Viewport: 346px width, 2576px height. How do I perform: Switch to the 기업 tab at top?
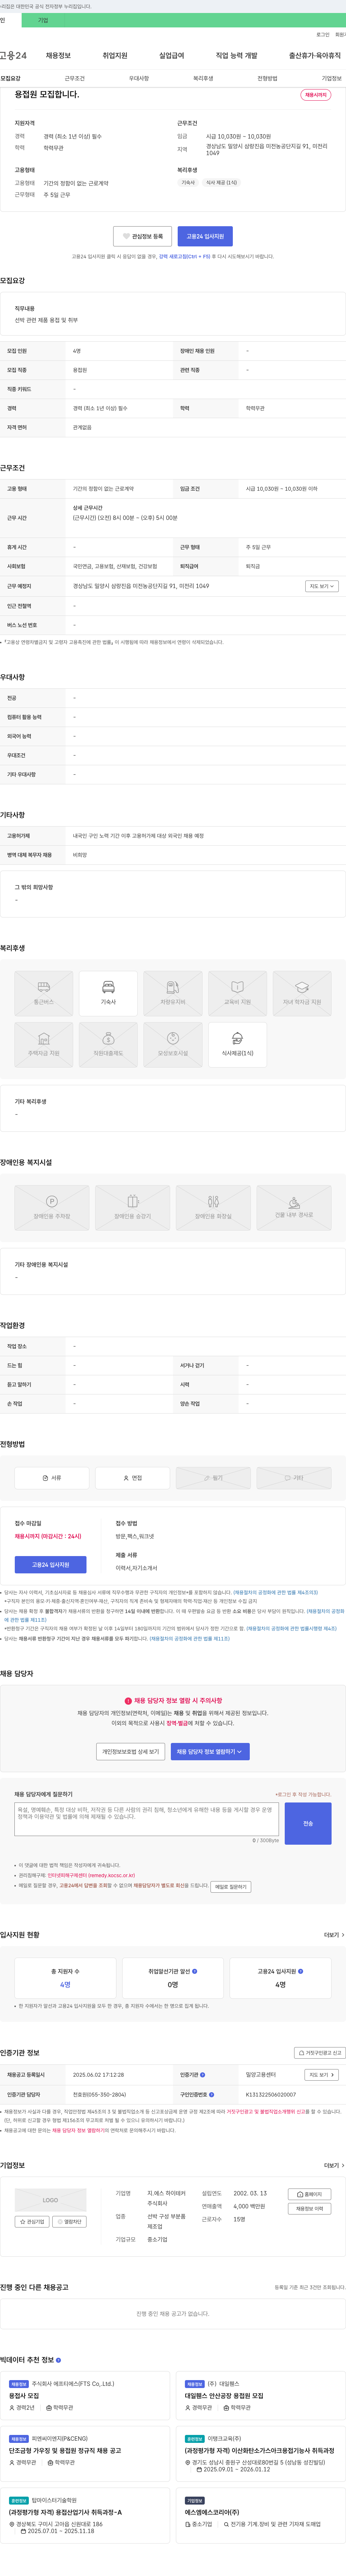point(43,20)
